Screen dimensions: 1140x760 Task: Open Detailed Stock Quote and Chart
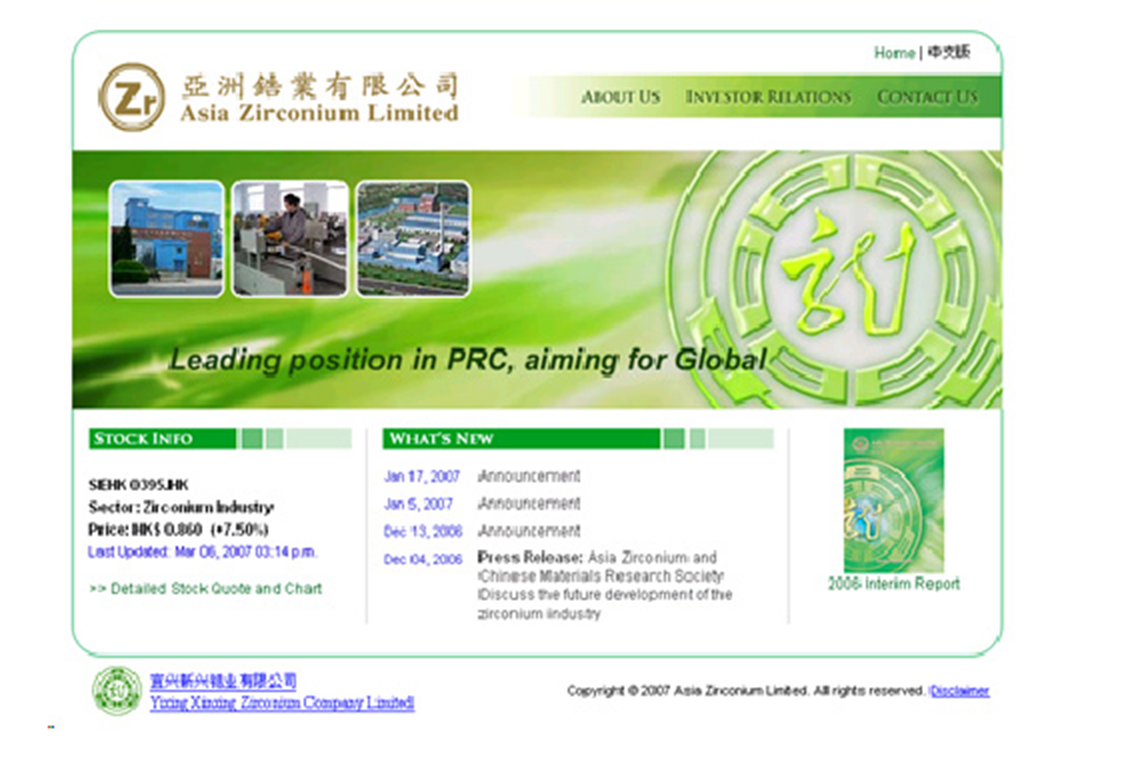pyautogui.click(x=206, y=588)
